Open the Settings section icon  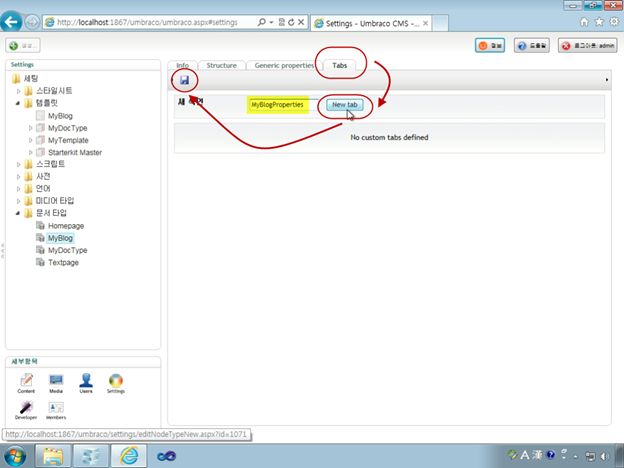(116, 384)
